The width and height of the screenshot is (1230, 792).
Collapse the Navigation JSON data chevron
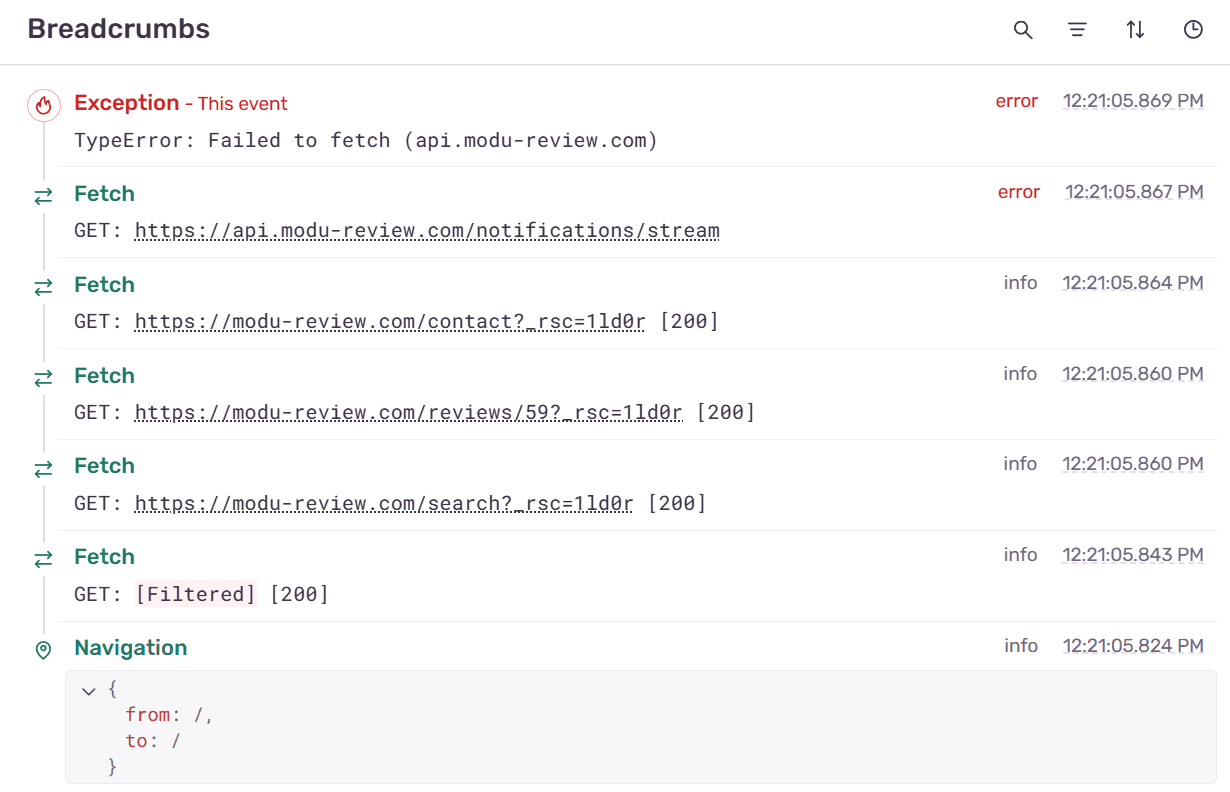89,690
